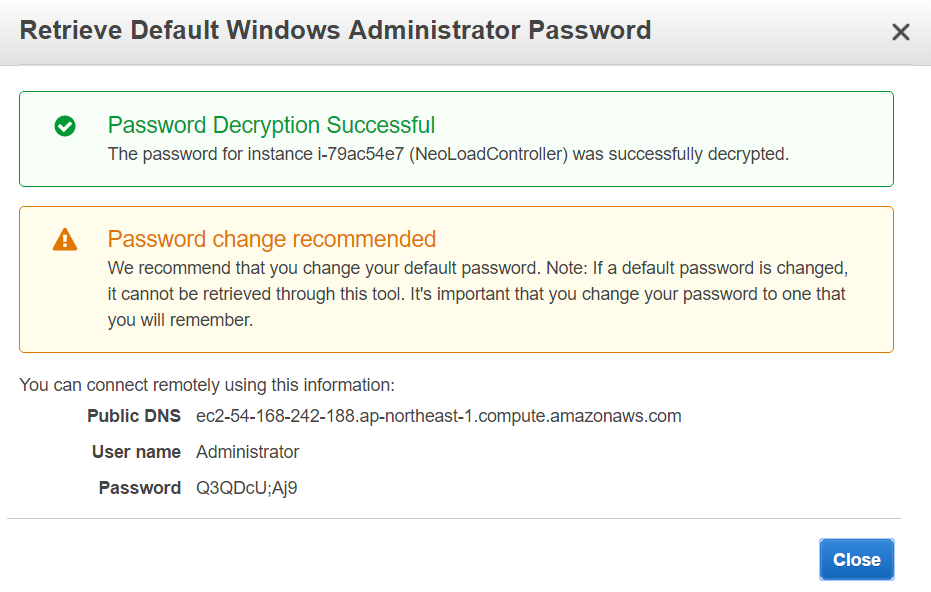This screenshot has width=931, height=592.
Task: Click the orange warning triangle icon
Action: 65,240
